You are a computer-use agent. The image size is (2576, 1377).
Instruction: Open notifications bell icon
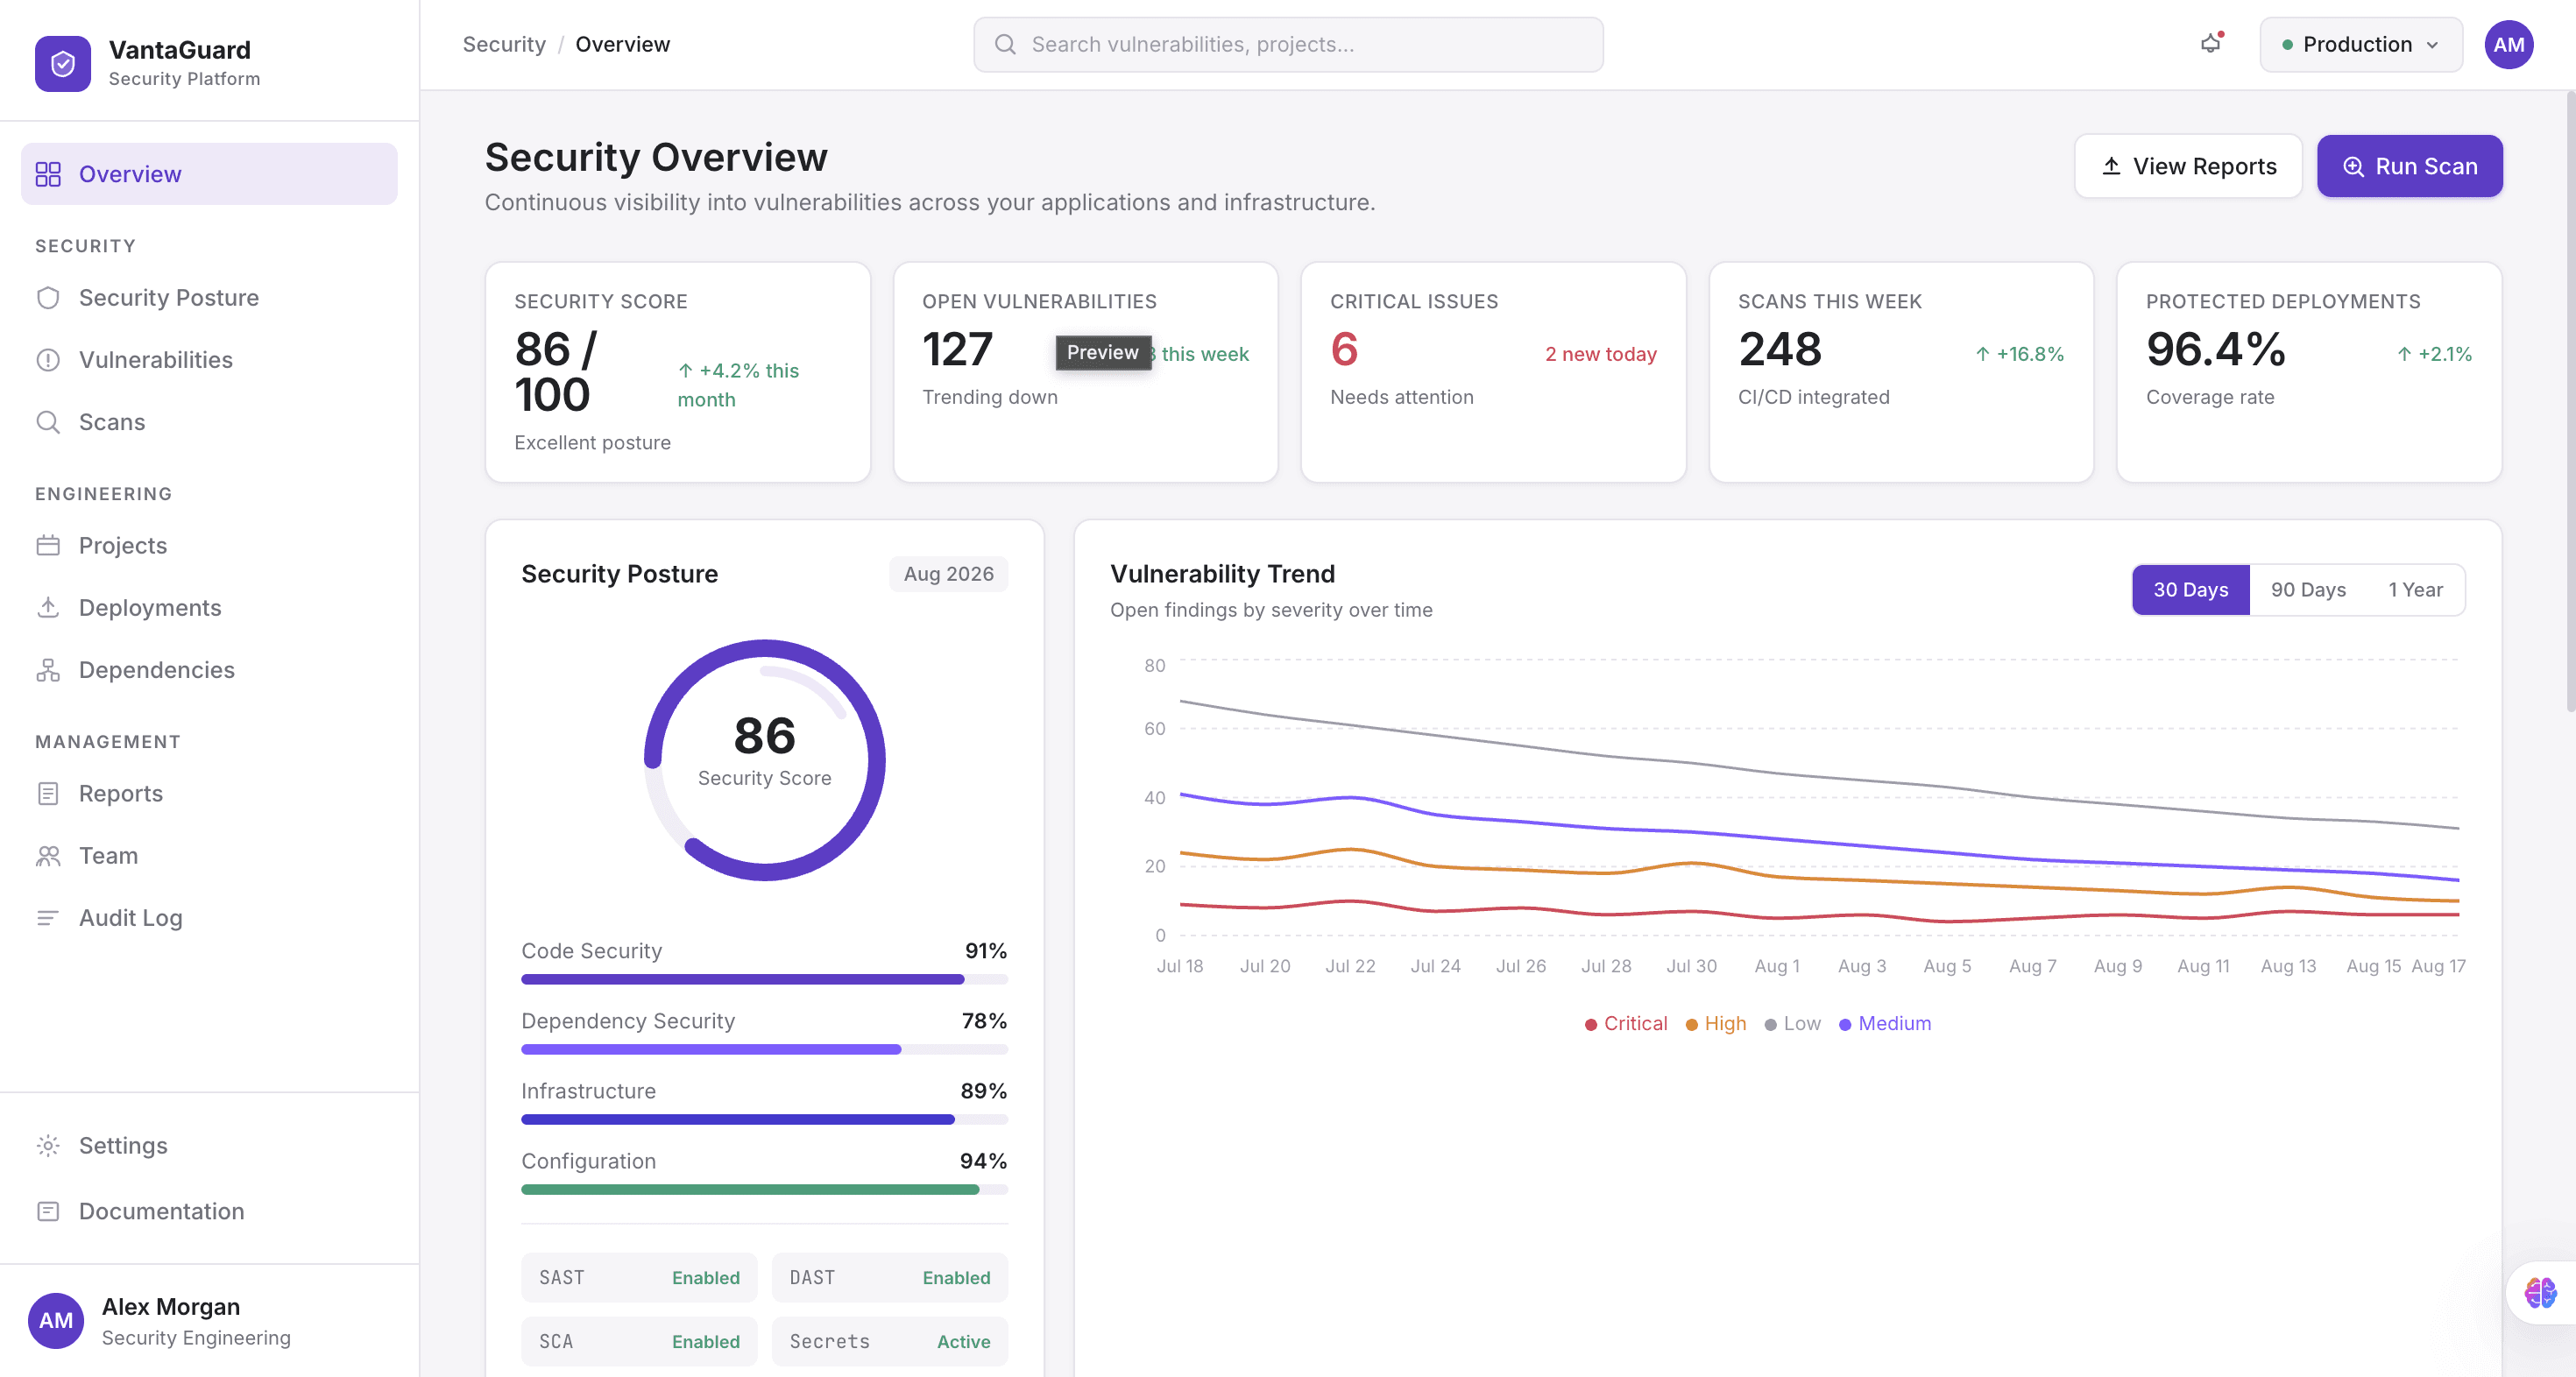point(2211,44)
